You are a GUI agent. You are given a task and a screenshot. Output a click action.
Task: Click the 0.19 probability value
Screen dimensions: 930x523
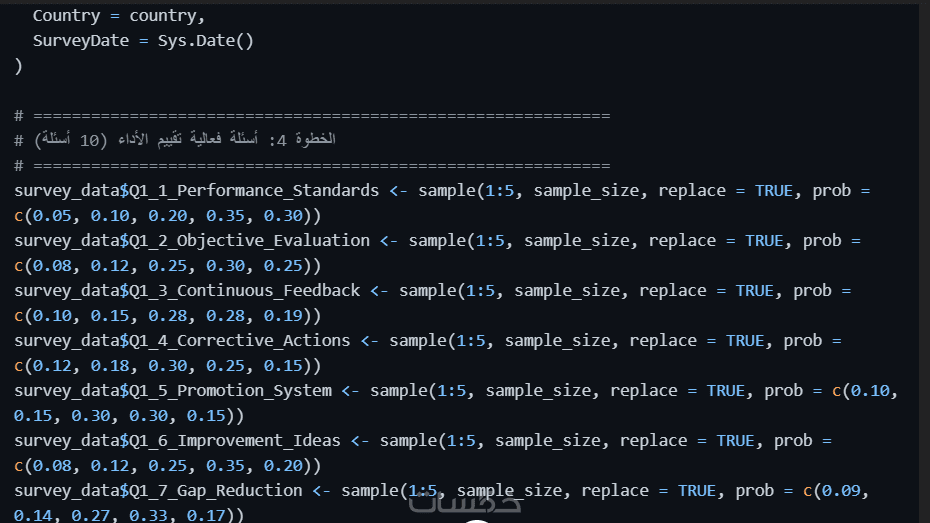click(x=283, y=315)
